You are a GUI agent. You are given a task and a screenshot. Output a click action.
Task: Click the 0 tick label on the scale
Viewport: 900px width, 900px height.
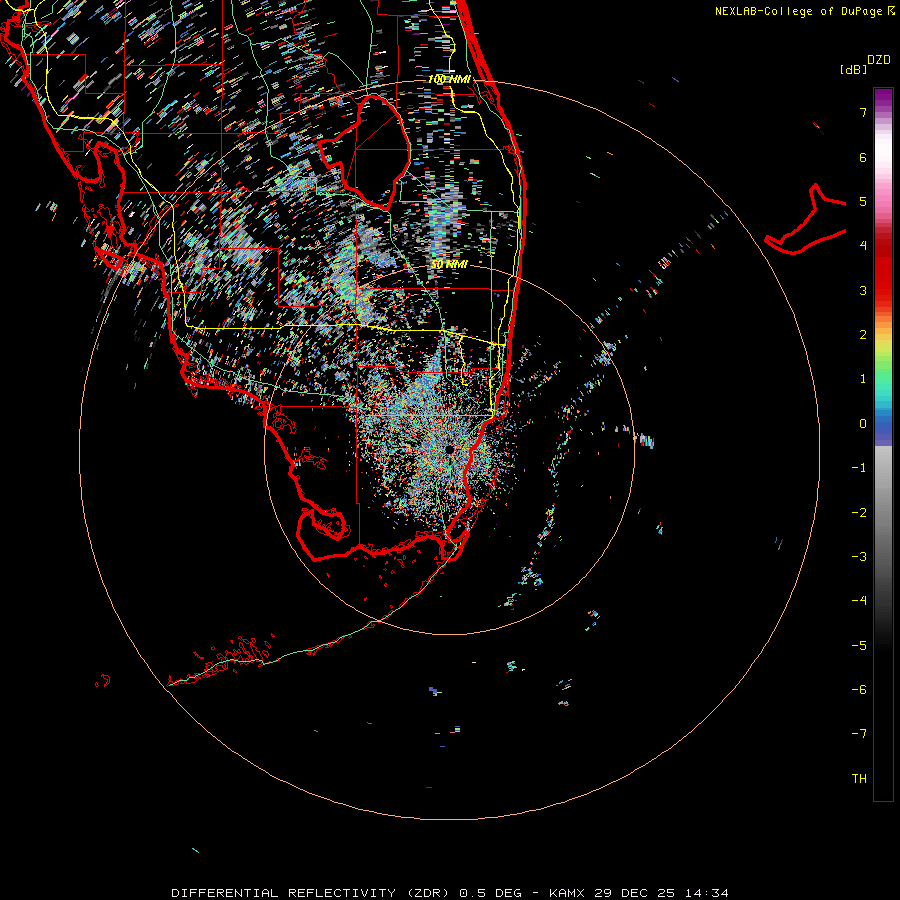(862, 424)
